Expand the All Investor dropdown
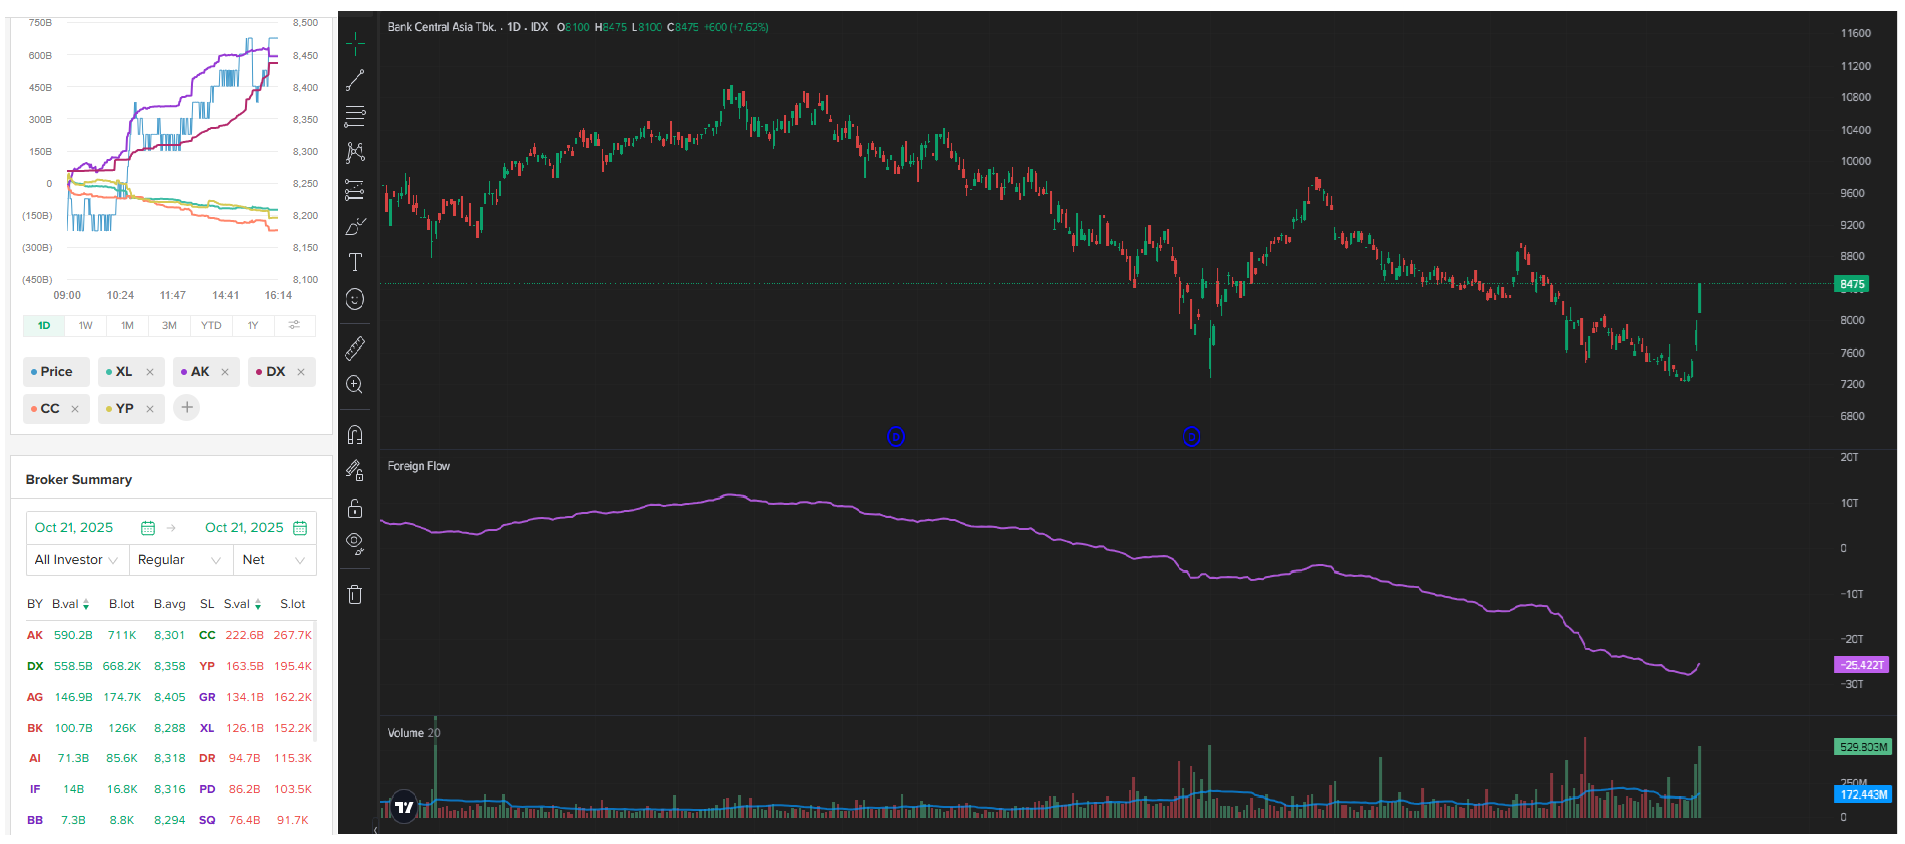 77,560
